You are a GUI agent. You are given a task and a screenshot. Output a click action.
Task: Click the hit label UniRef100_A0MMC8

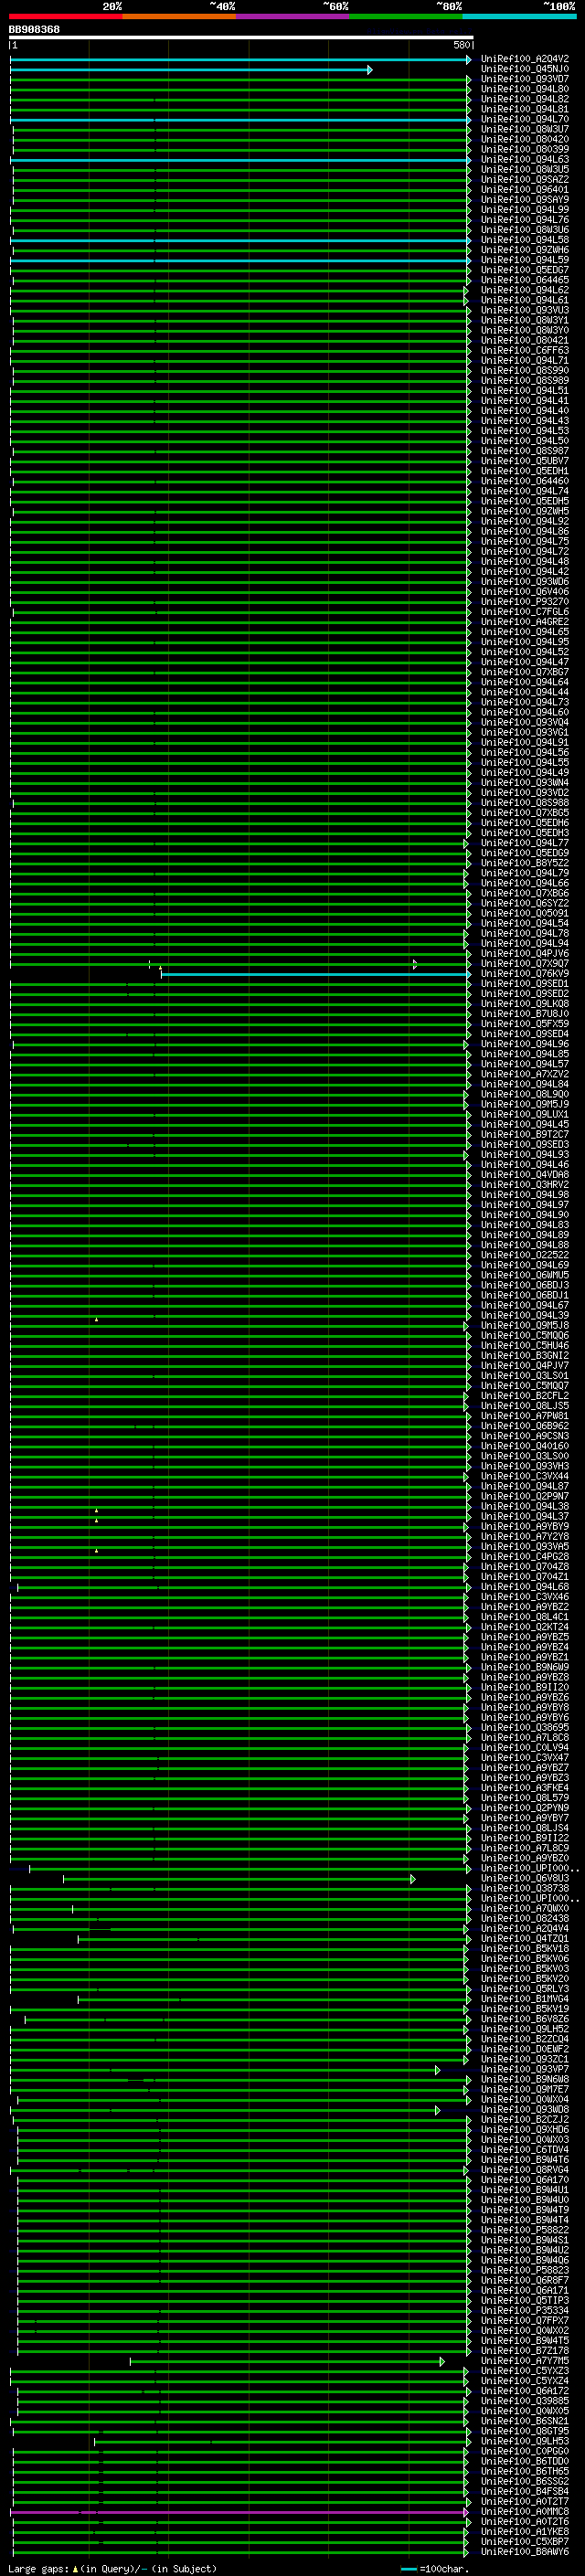pyautogui.click(x=525, y=2511)
